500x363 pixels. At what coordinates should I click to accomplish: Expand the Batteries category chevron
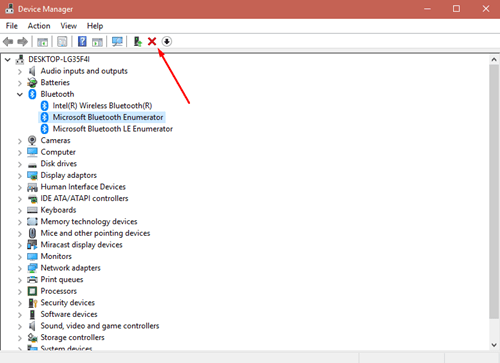pos(20,83)
